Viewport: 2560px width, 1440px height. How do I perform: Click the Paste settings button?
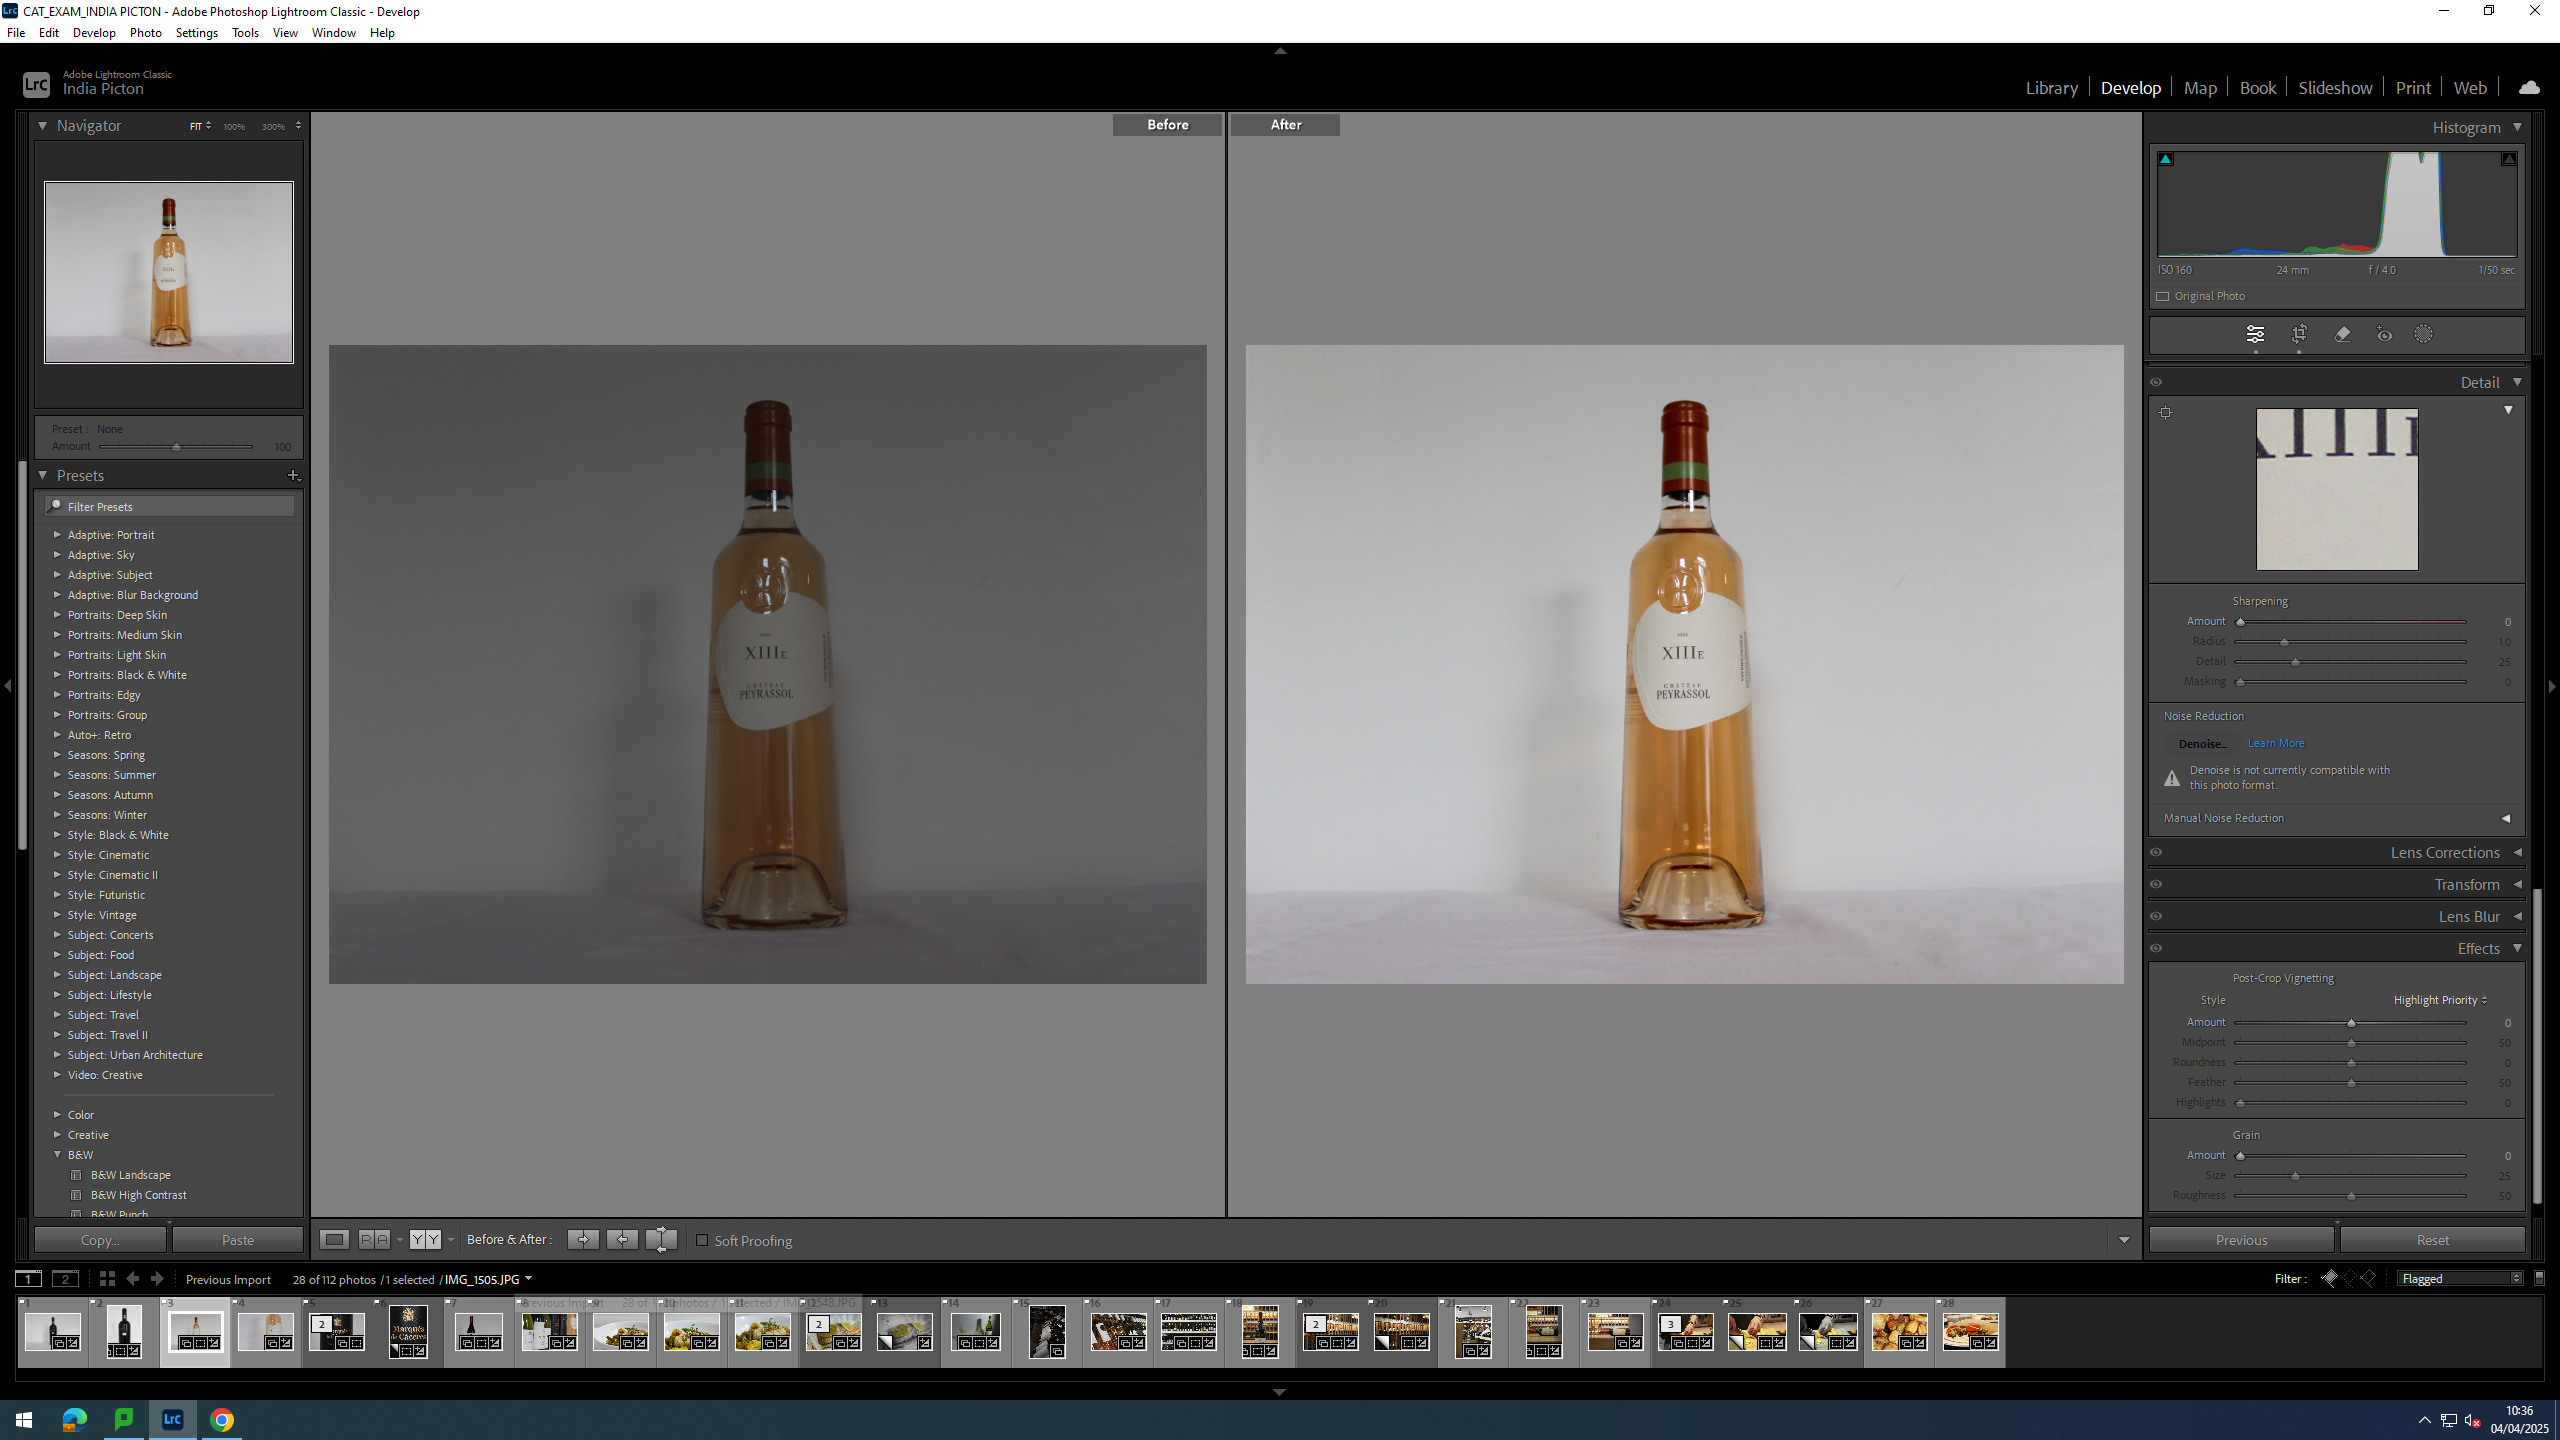[x=238, y=1240]
